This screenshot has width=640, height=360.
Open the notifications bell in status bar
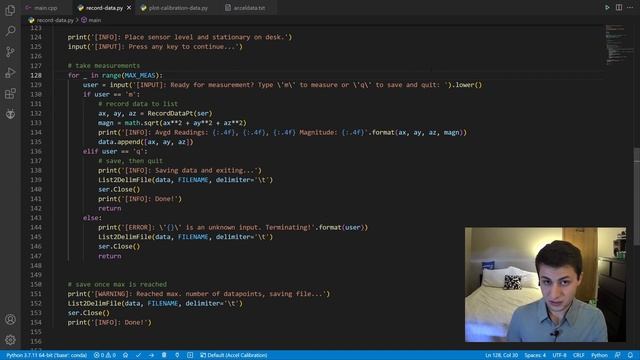tap(630, 355)
